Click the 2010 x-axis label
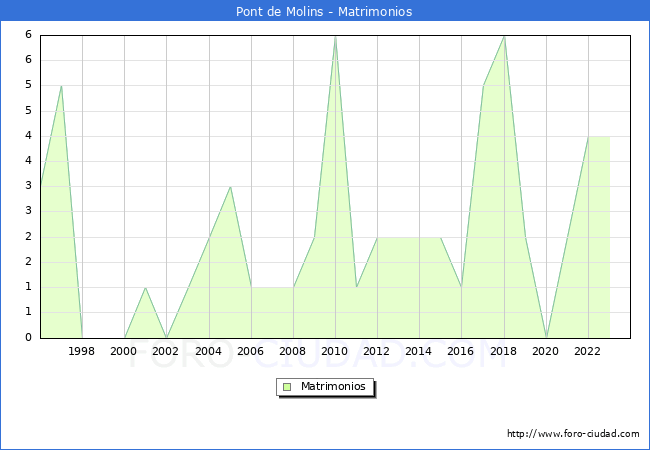 (x=335, y=351)
